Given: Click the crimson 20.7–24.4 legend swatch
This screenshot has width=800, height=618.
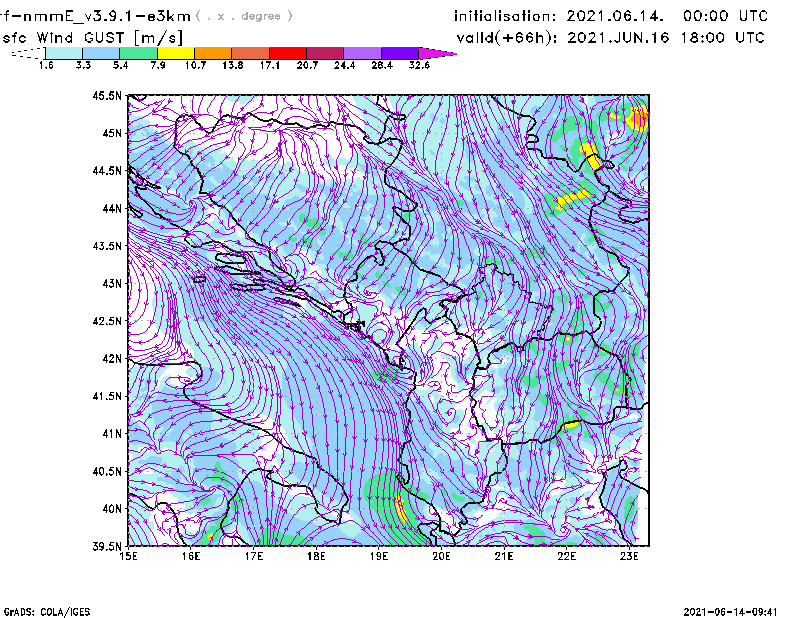Looking at the screenshot, I should [x=325, y=53].
